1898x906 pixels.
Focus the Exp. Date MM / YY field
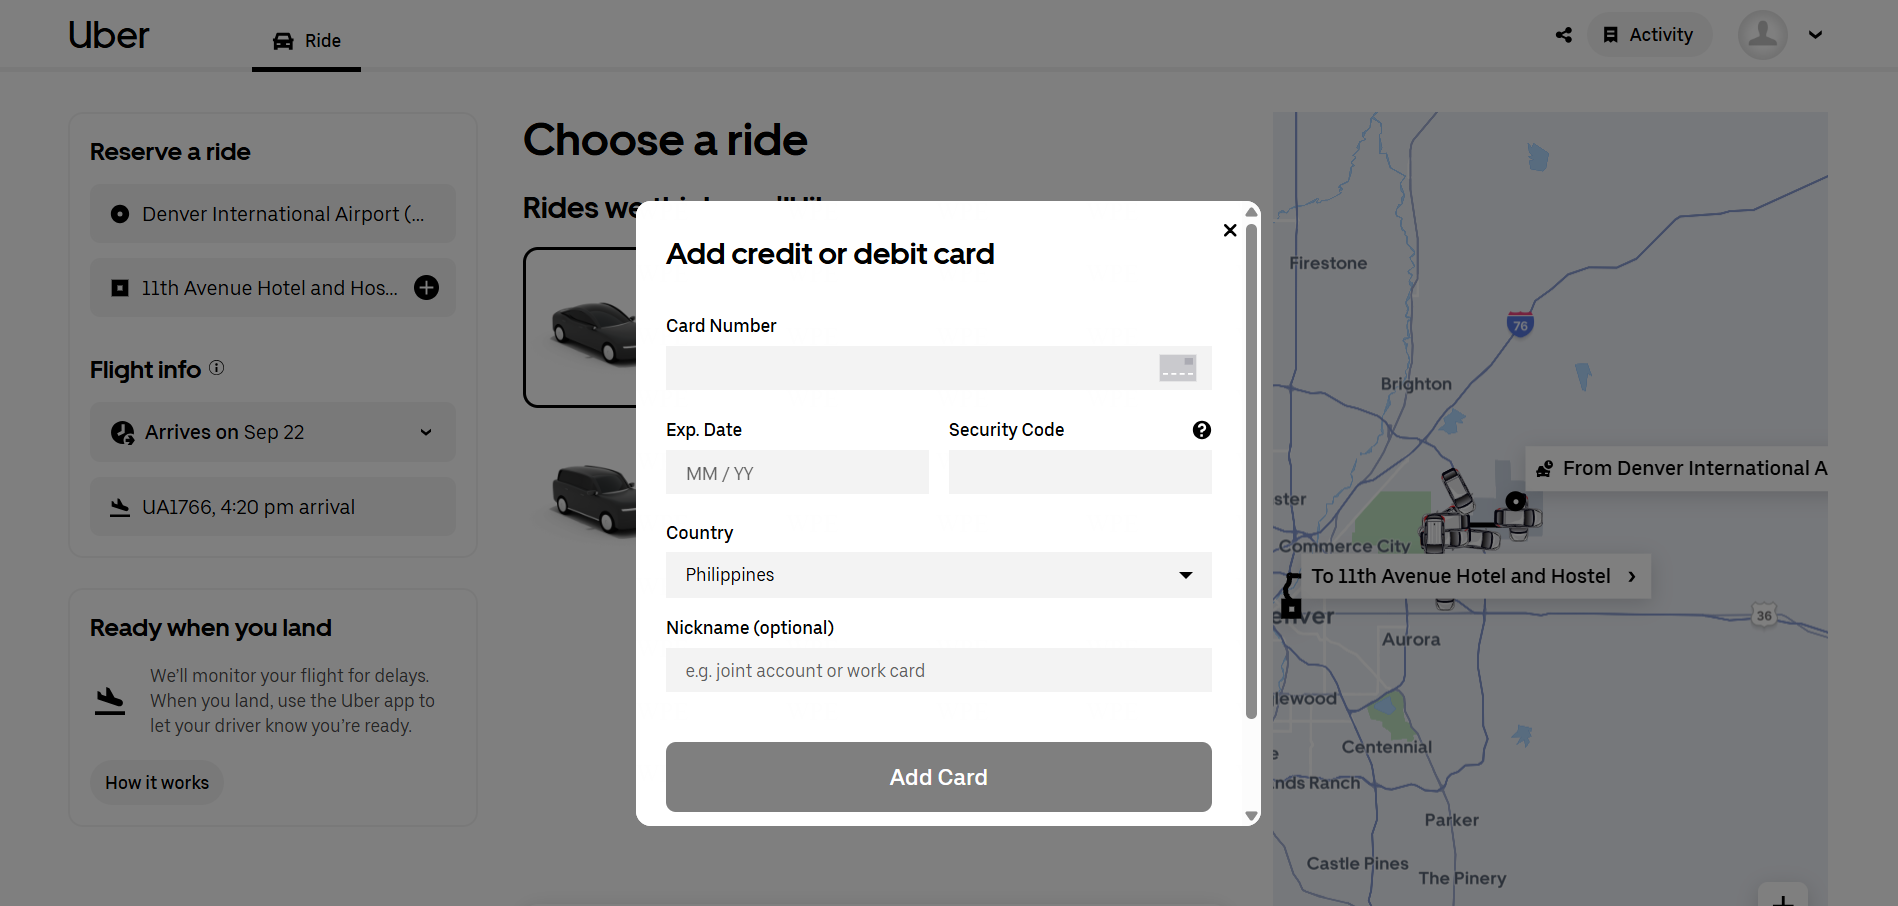coord(797,473)
